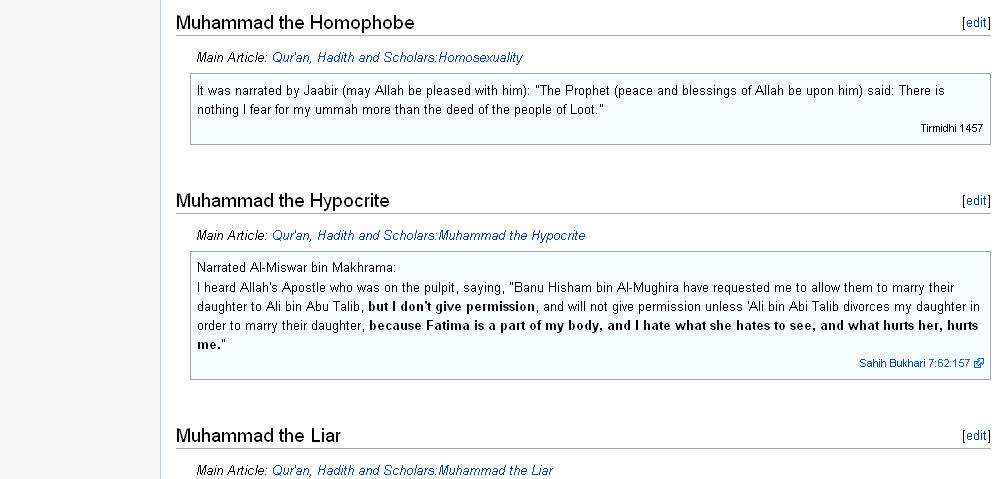
Task: Click the Muhammad the Homophobe heading
Action: coord(295,23)
